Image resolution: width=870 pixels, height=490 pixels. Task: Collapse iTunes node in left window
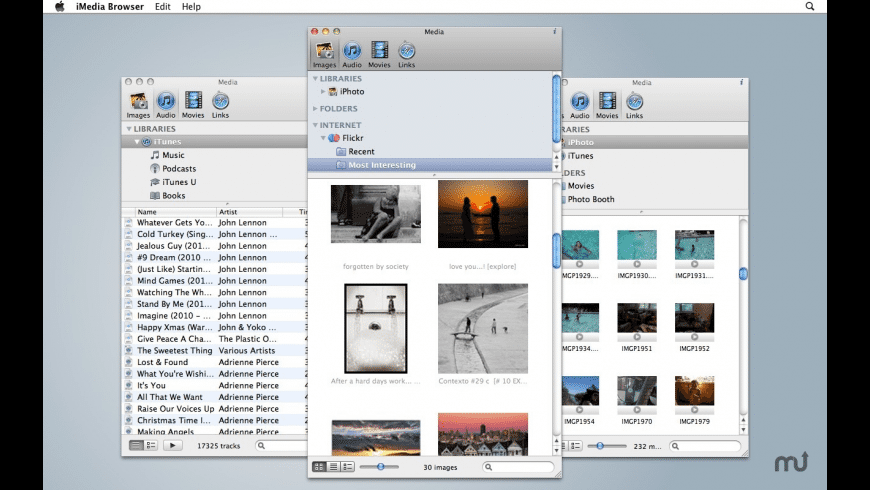[136, 142]
